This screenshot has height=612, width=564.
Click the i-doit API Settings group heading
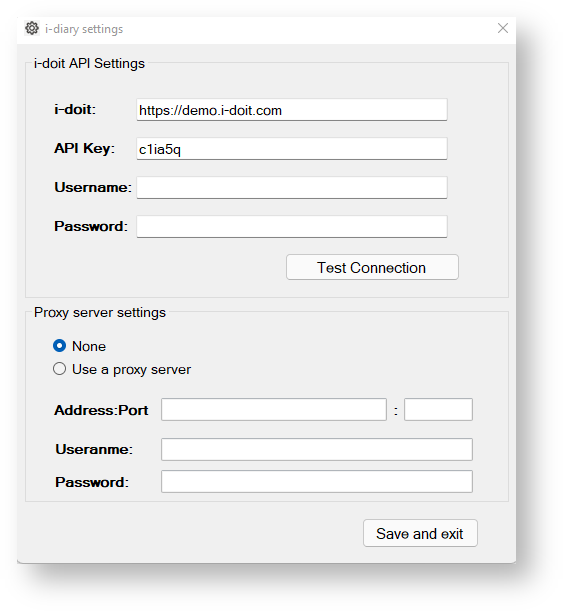[x=89, y=63]
